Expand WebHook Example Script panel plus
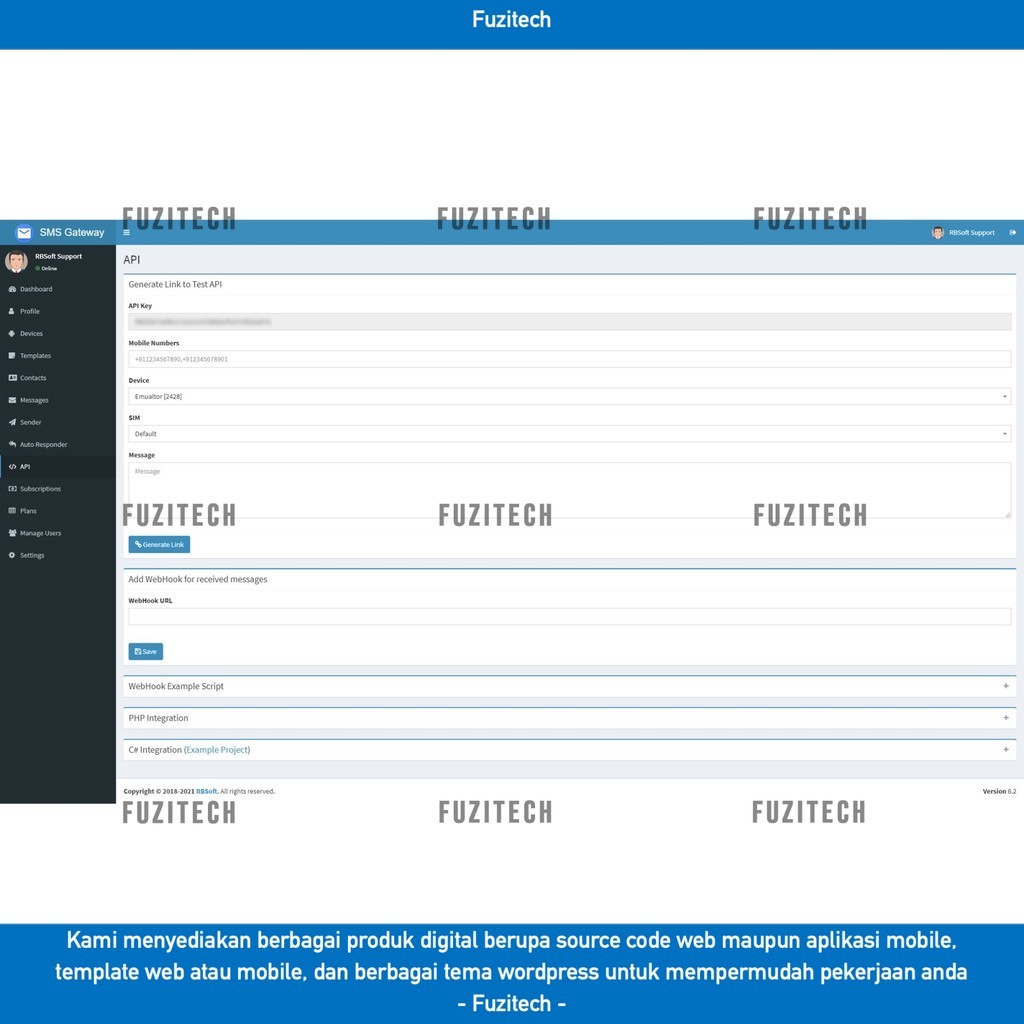1024x1024 pixels. tap(1006, 686)
